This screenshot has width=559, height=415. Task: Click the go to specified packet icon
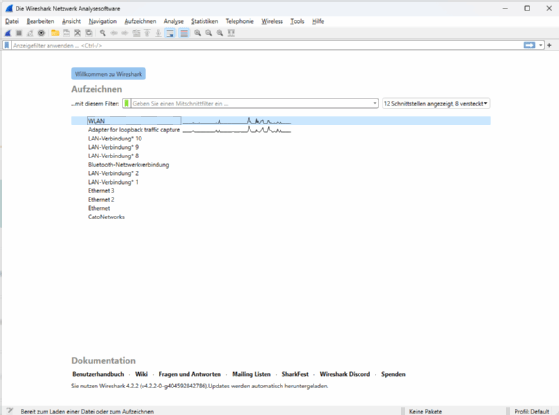tap(136, 33)
